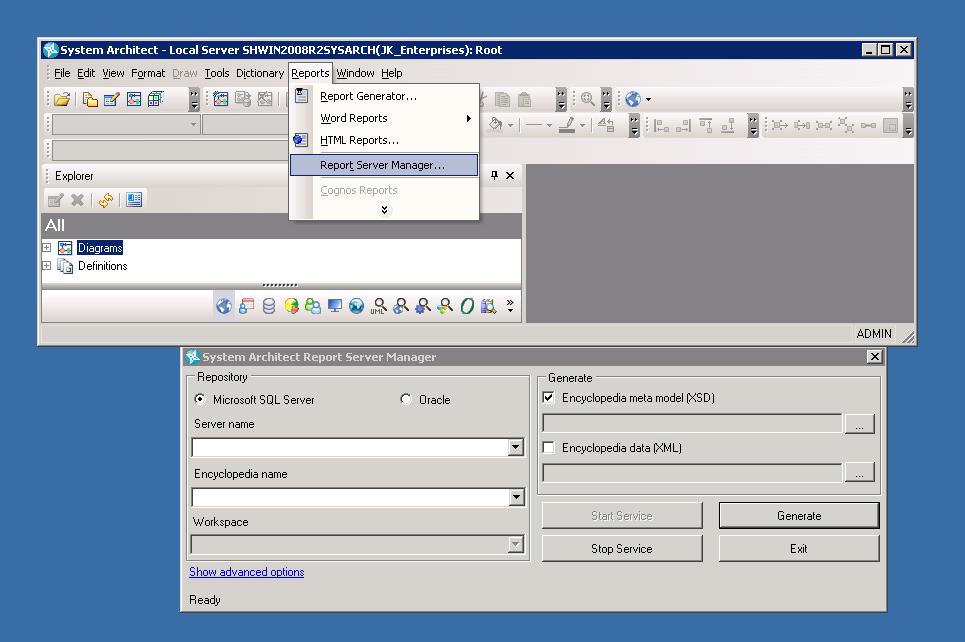The height and width of the screenshot is (642, 965).
Task: Open the Dictionary menu
Action: coord(260,73)
